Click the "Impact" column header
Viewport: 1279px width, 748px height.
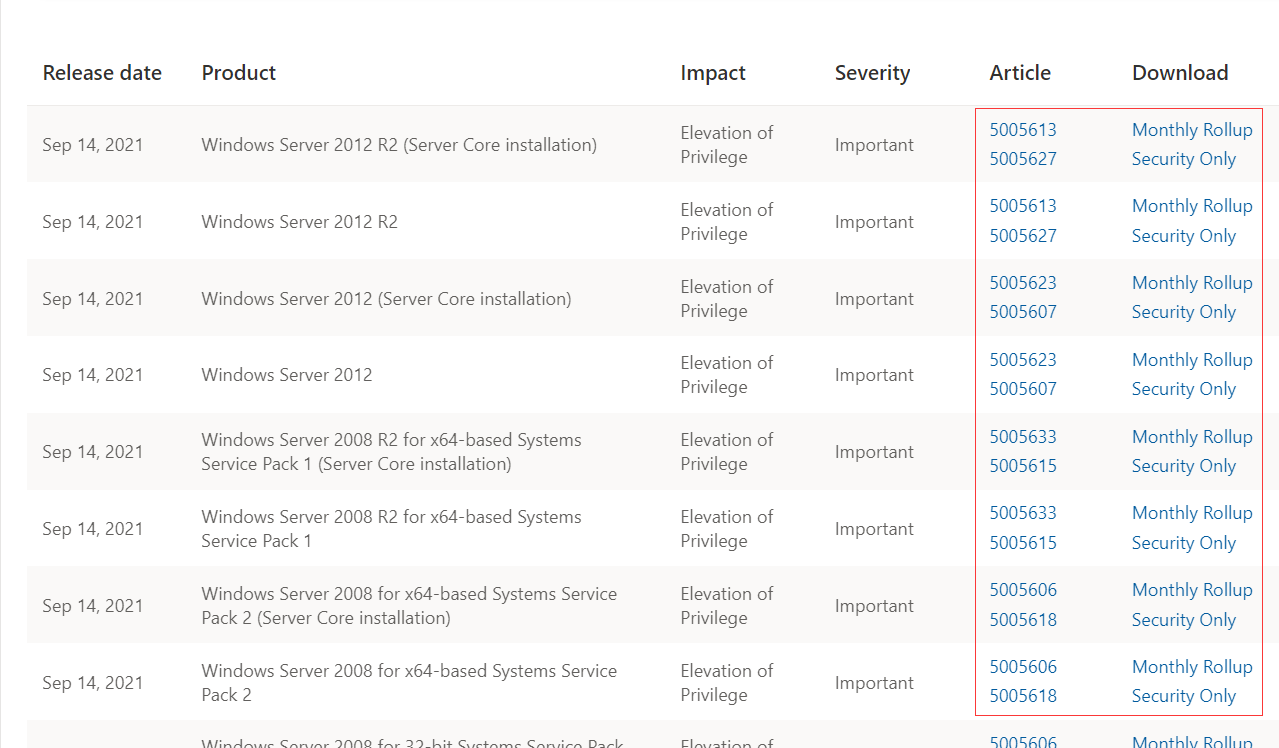713,73
